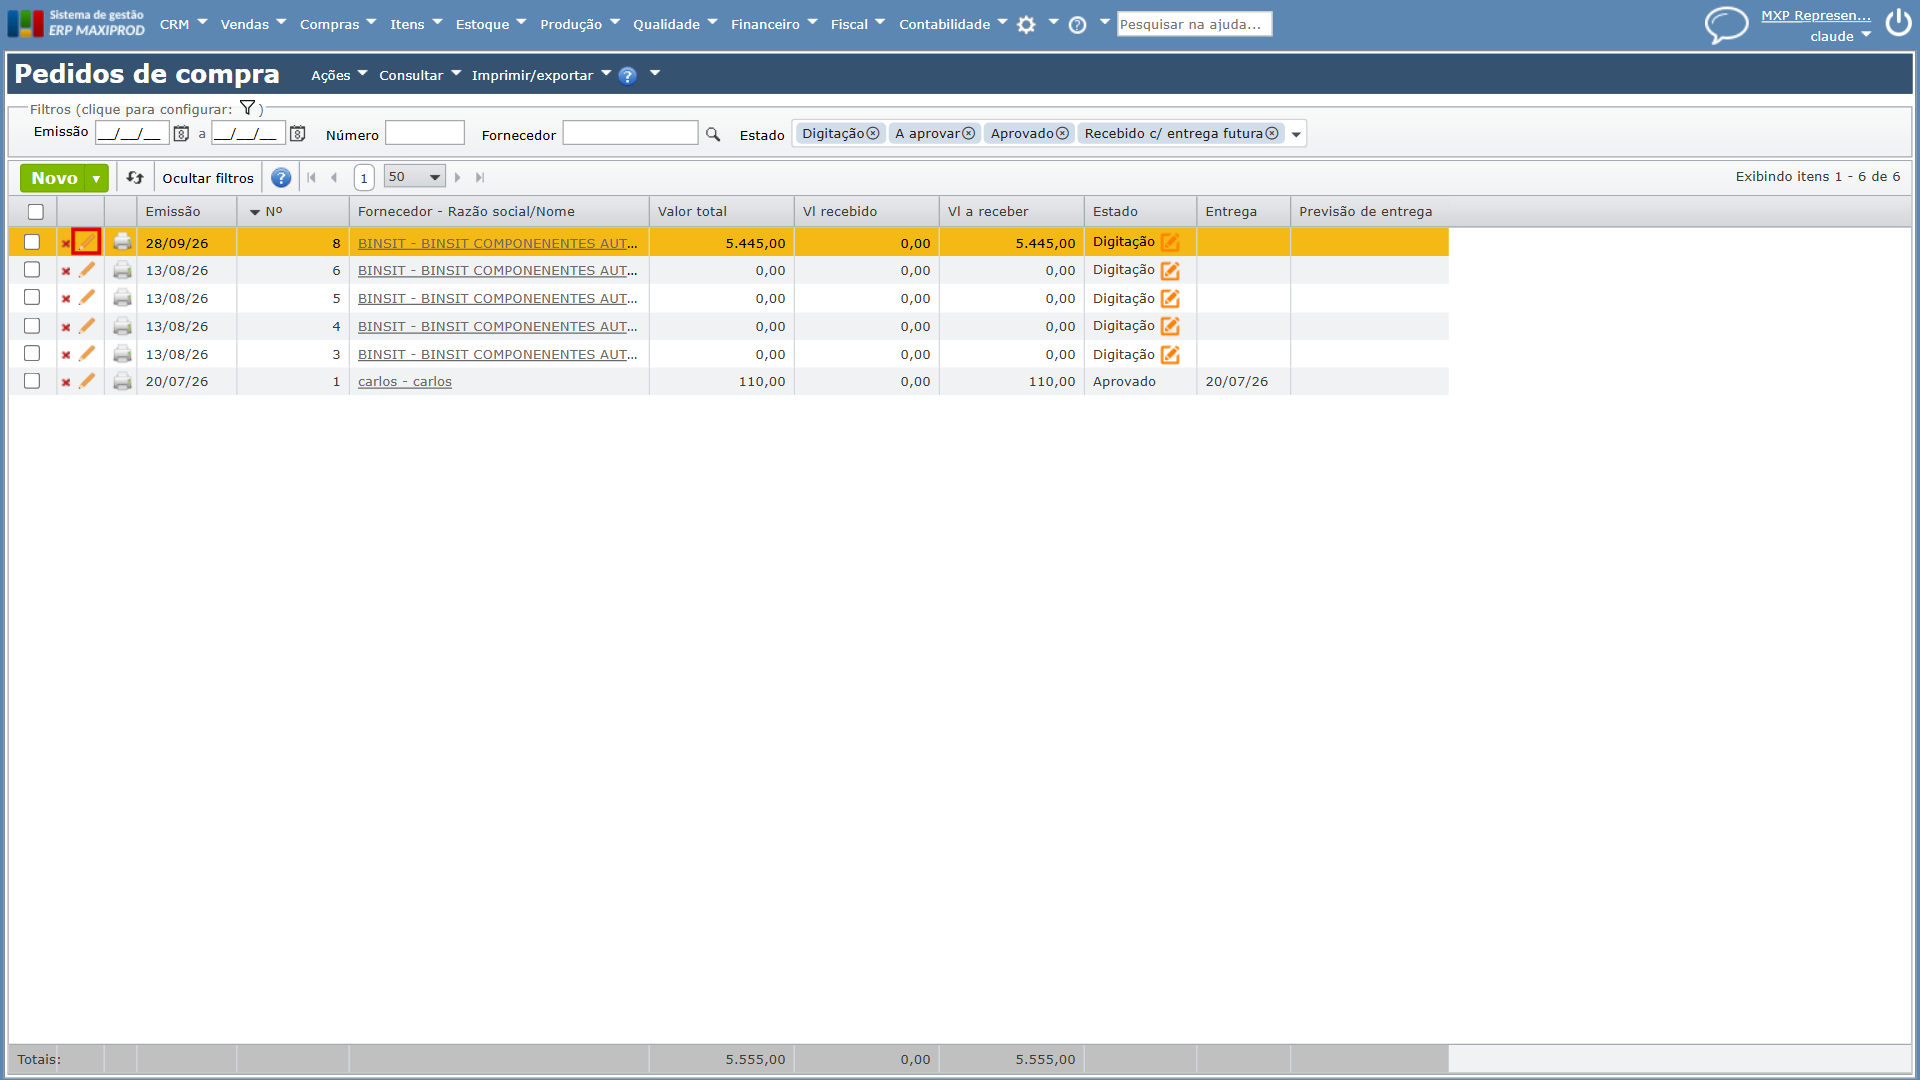Image resolution: width=1920 pixels, height=1080 pixels.
Task: Check the box for order 5
Action: click(32, 298)
